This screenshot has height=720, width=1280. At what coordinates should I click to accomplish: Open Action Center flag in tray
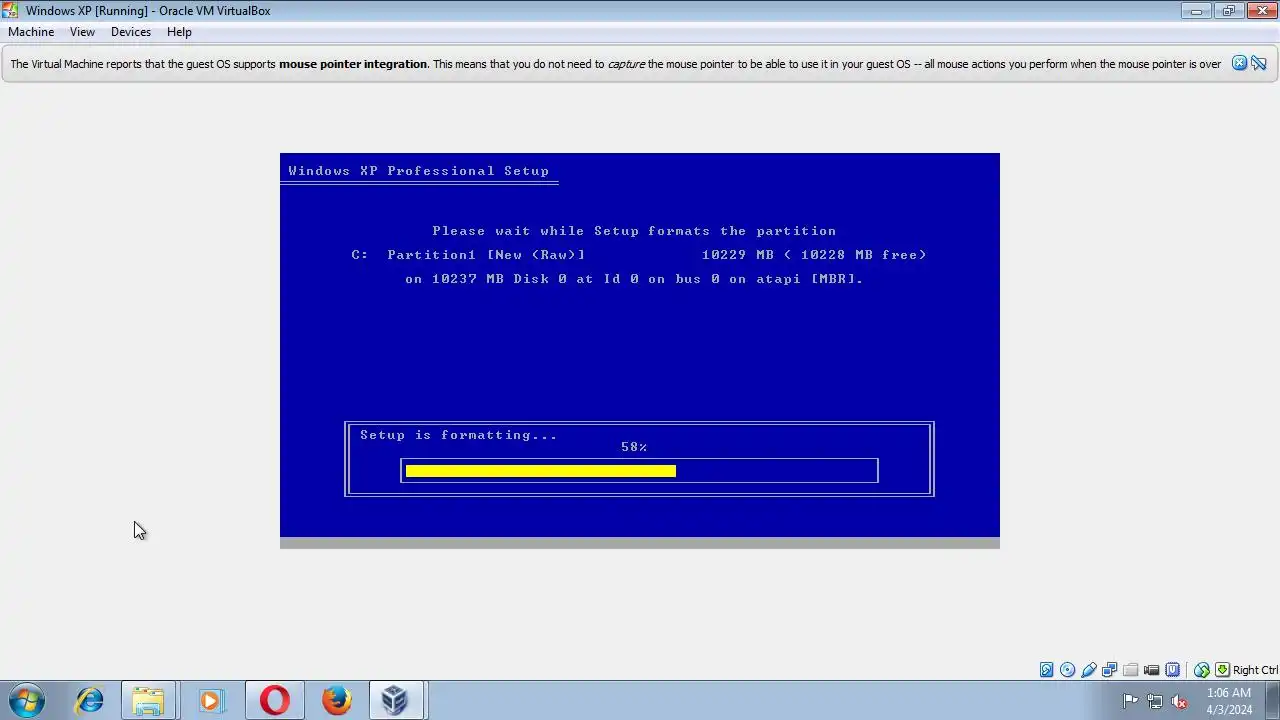[1130, 701]
